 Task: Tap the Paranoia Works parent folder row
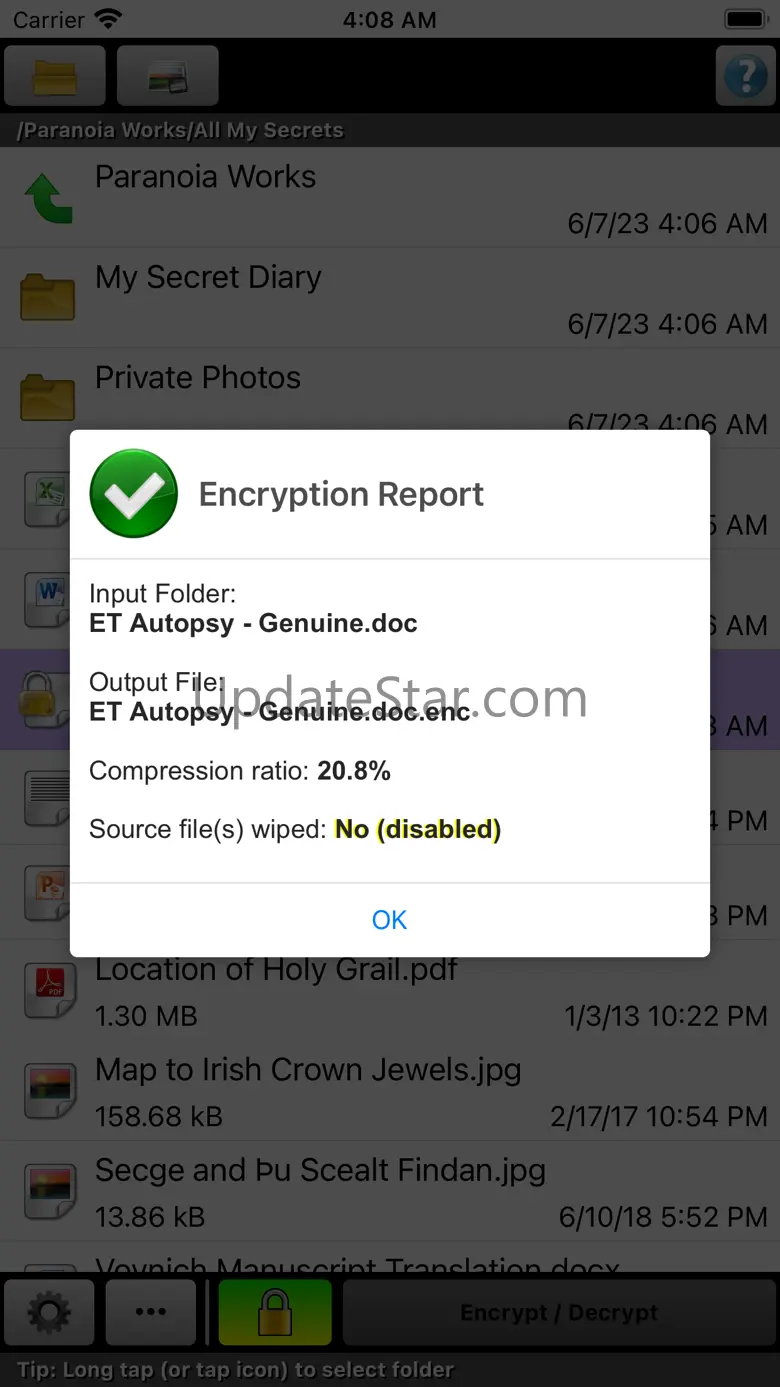coord(390,198)
